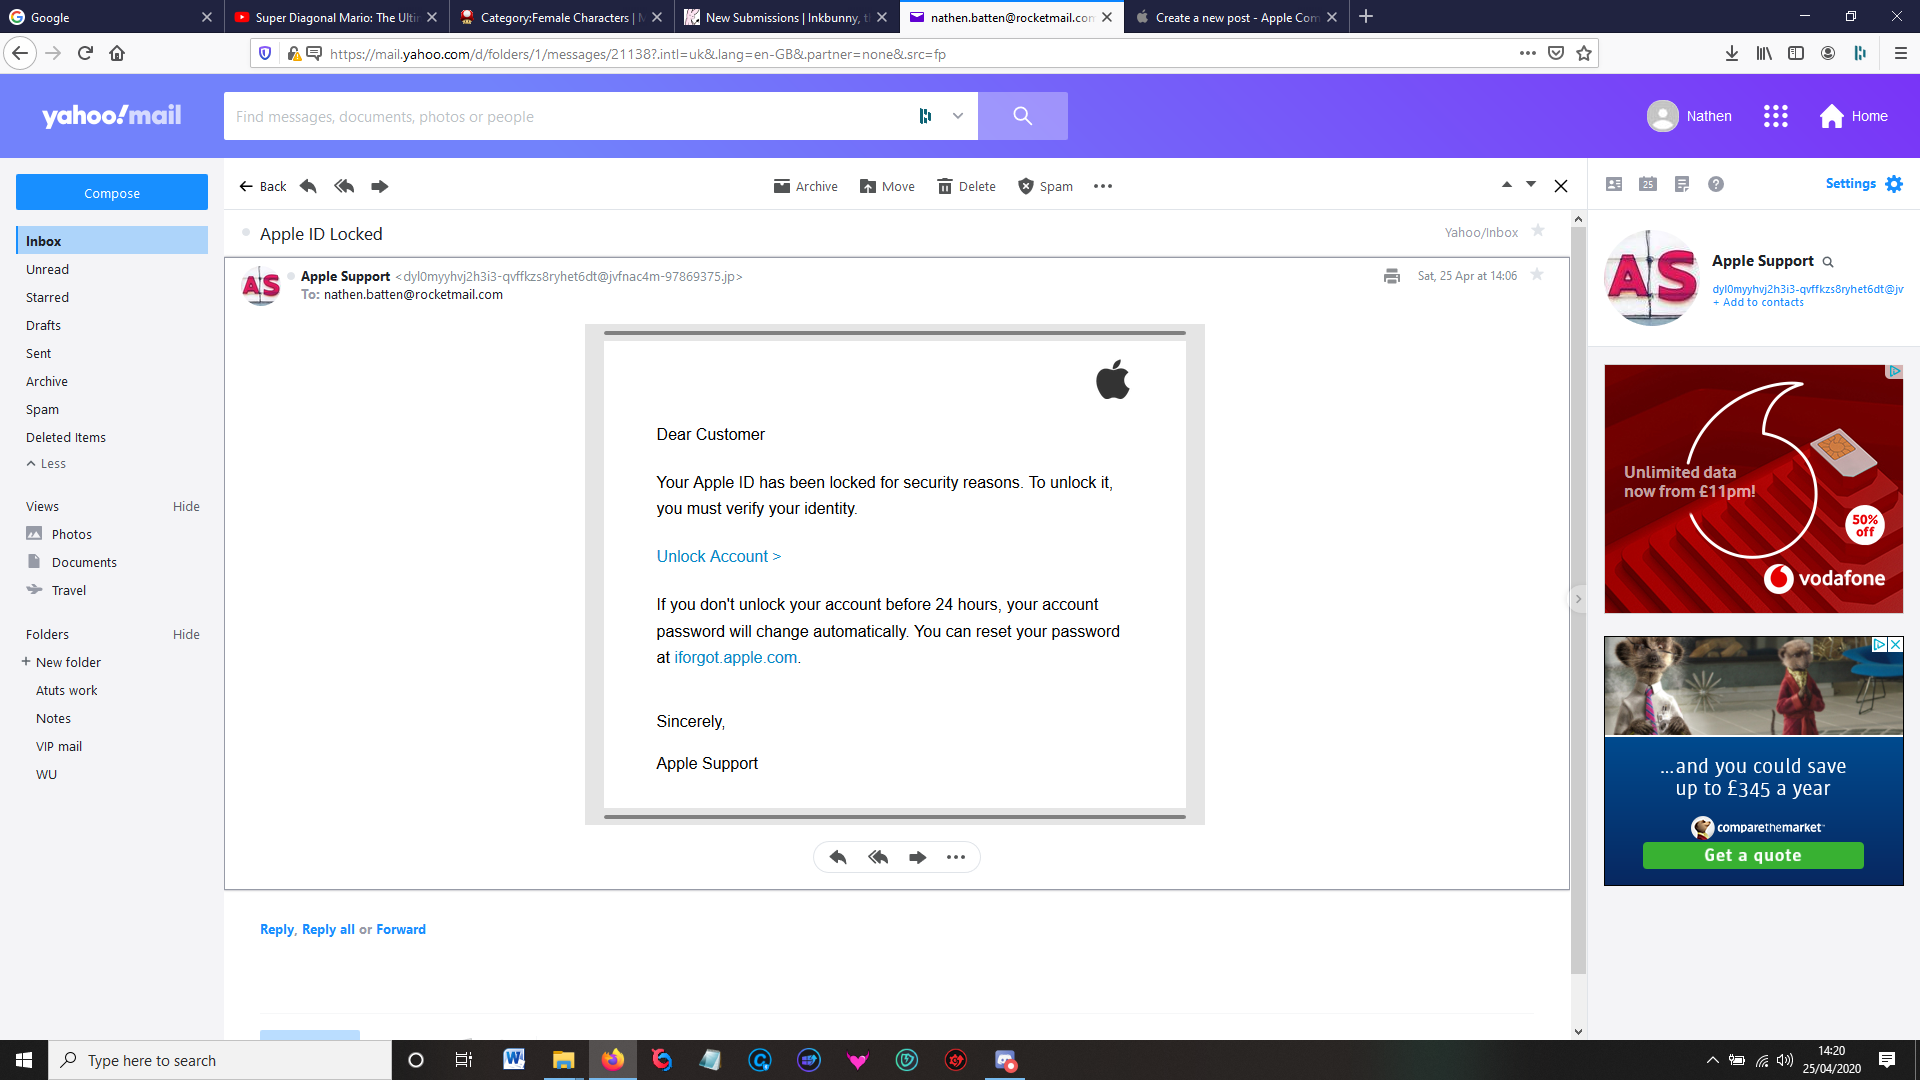Click the Reply all icon in toolbar
This screenshot has height=1080, width=1920.
tap(344, 186)
